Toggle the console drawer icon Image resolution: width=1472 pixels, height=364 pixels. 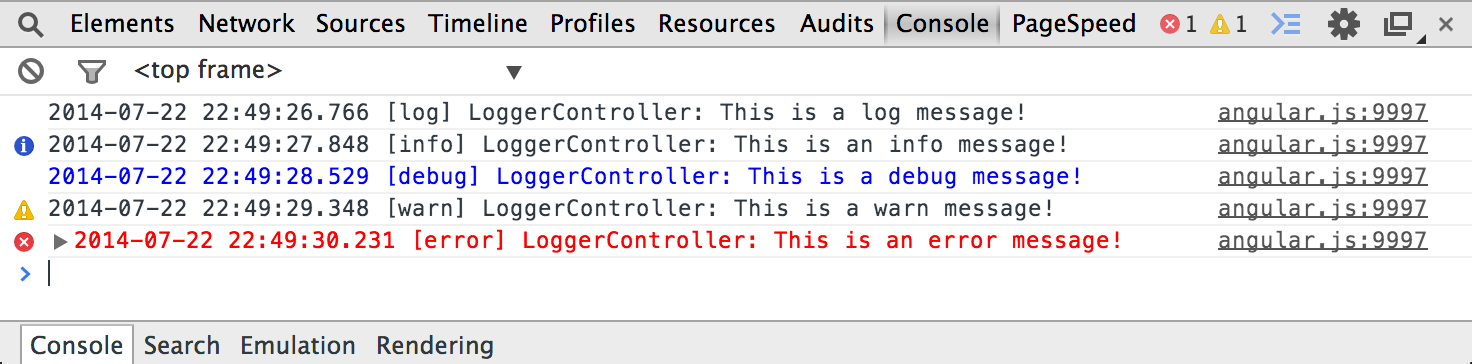1285,24
